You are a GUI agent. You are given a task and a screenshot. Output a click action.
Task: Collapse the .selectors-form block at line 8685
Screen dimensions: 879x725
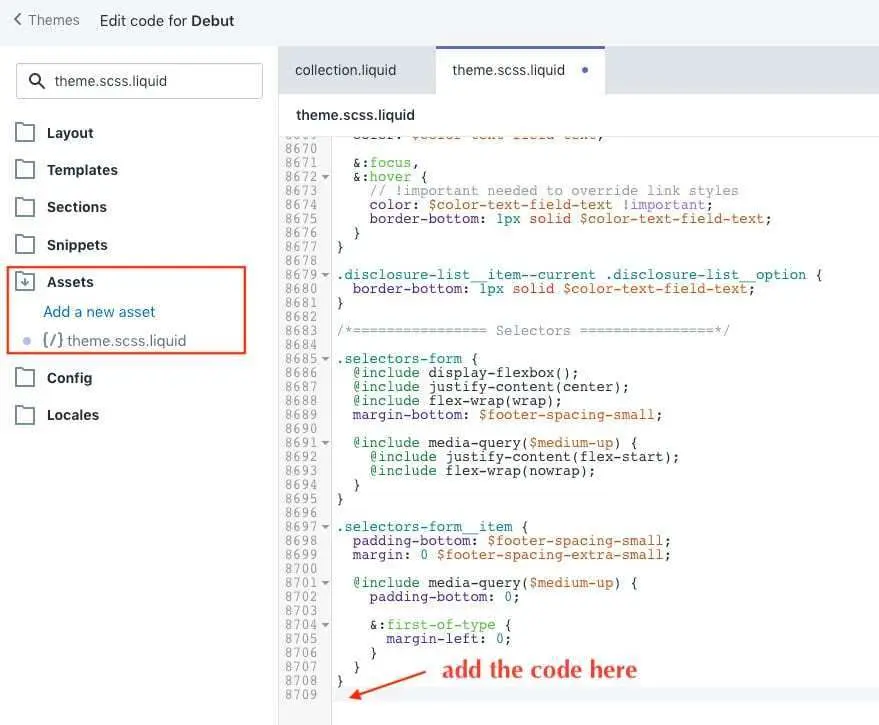point(324,358)
